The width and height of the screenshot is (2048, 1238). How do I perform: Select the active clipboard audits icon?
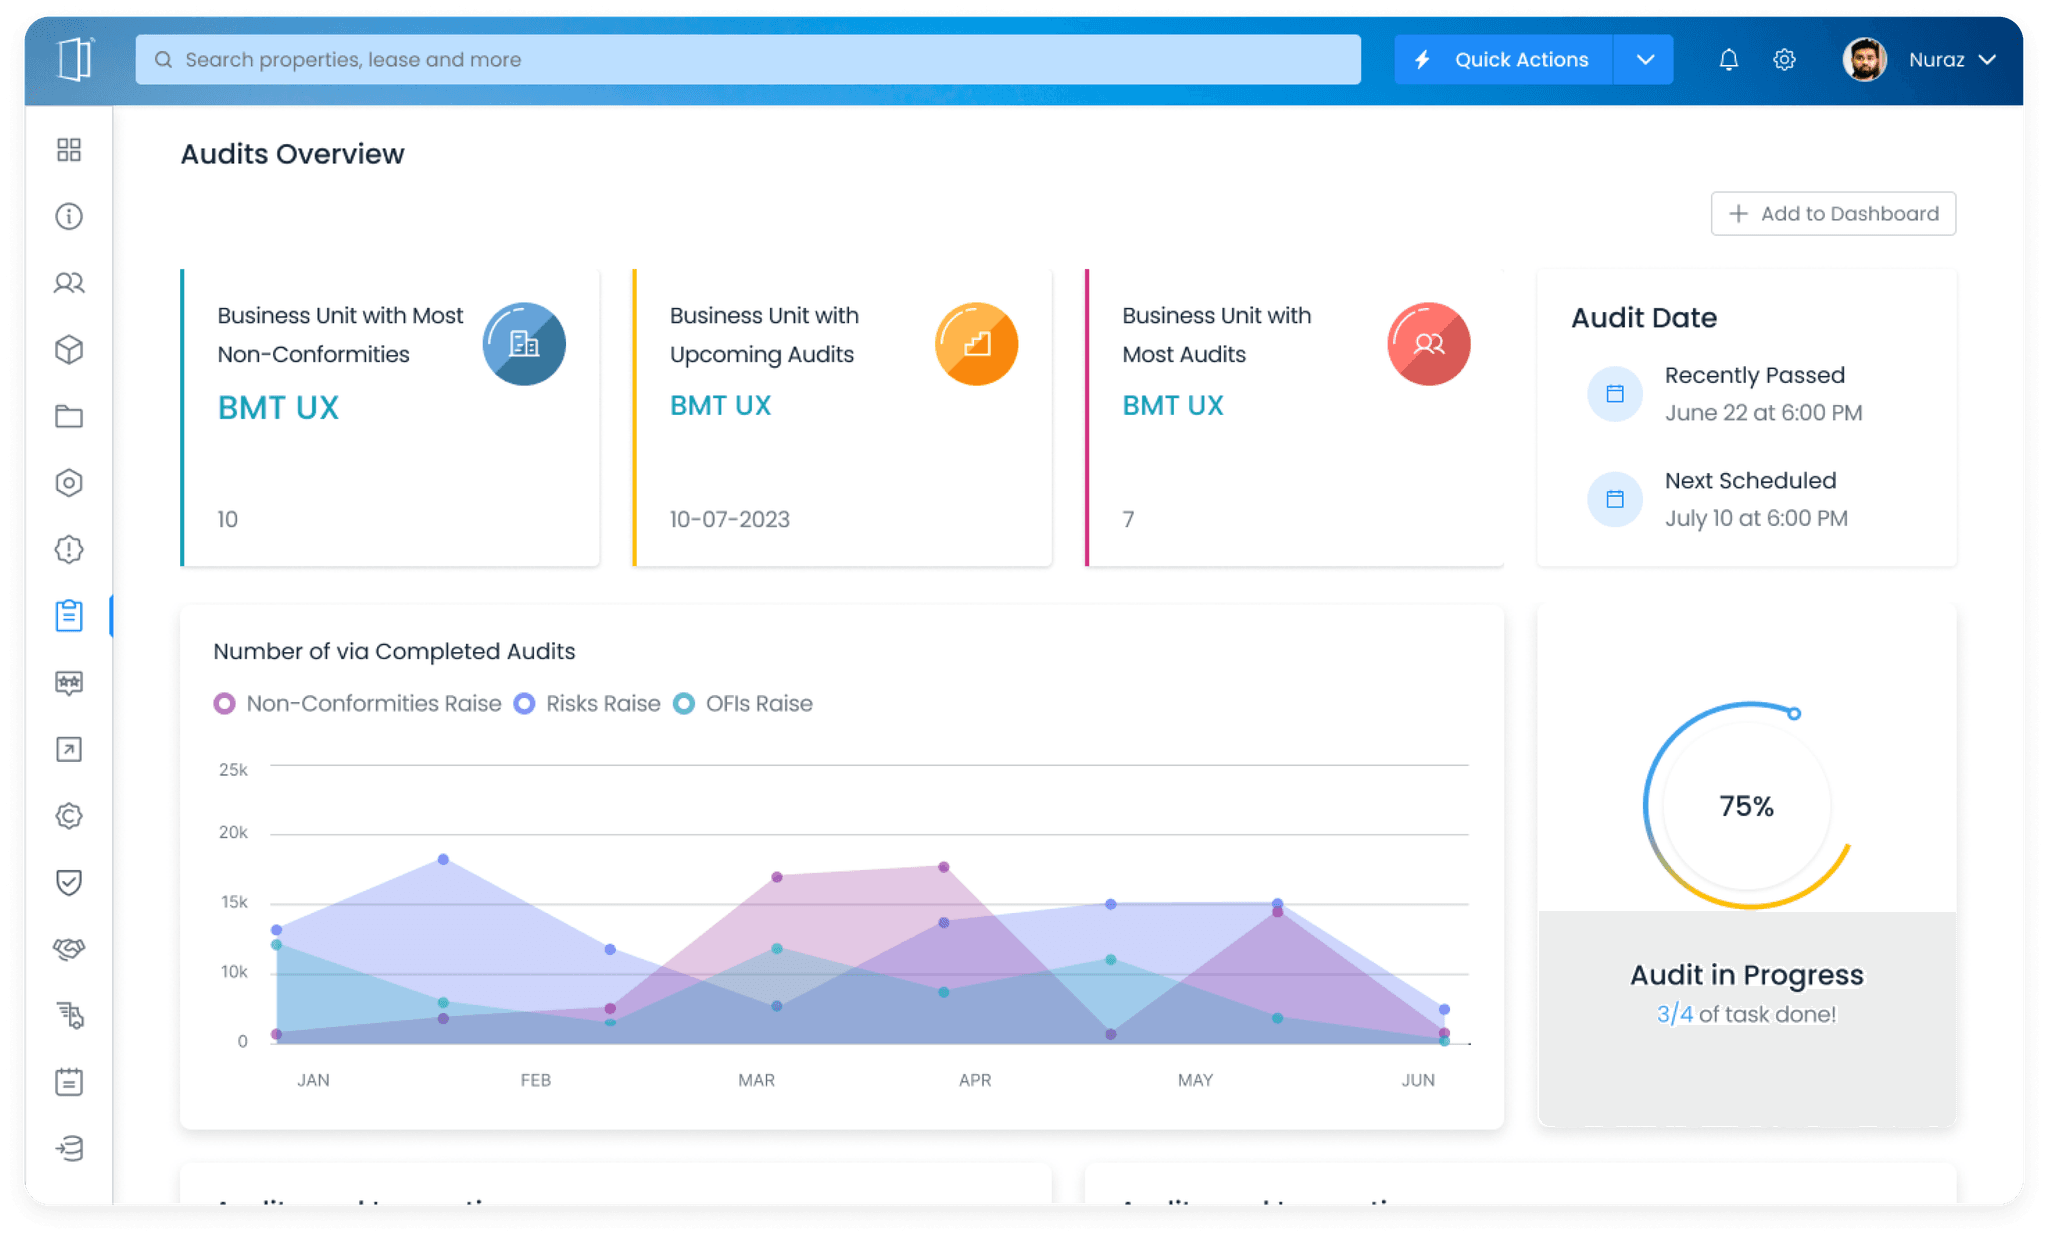point(69,615)
